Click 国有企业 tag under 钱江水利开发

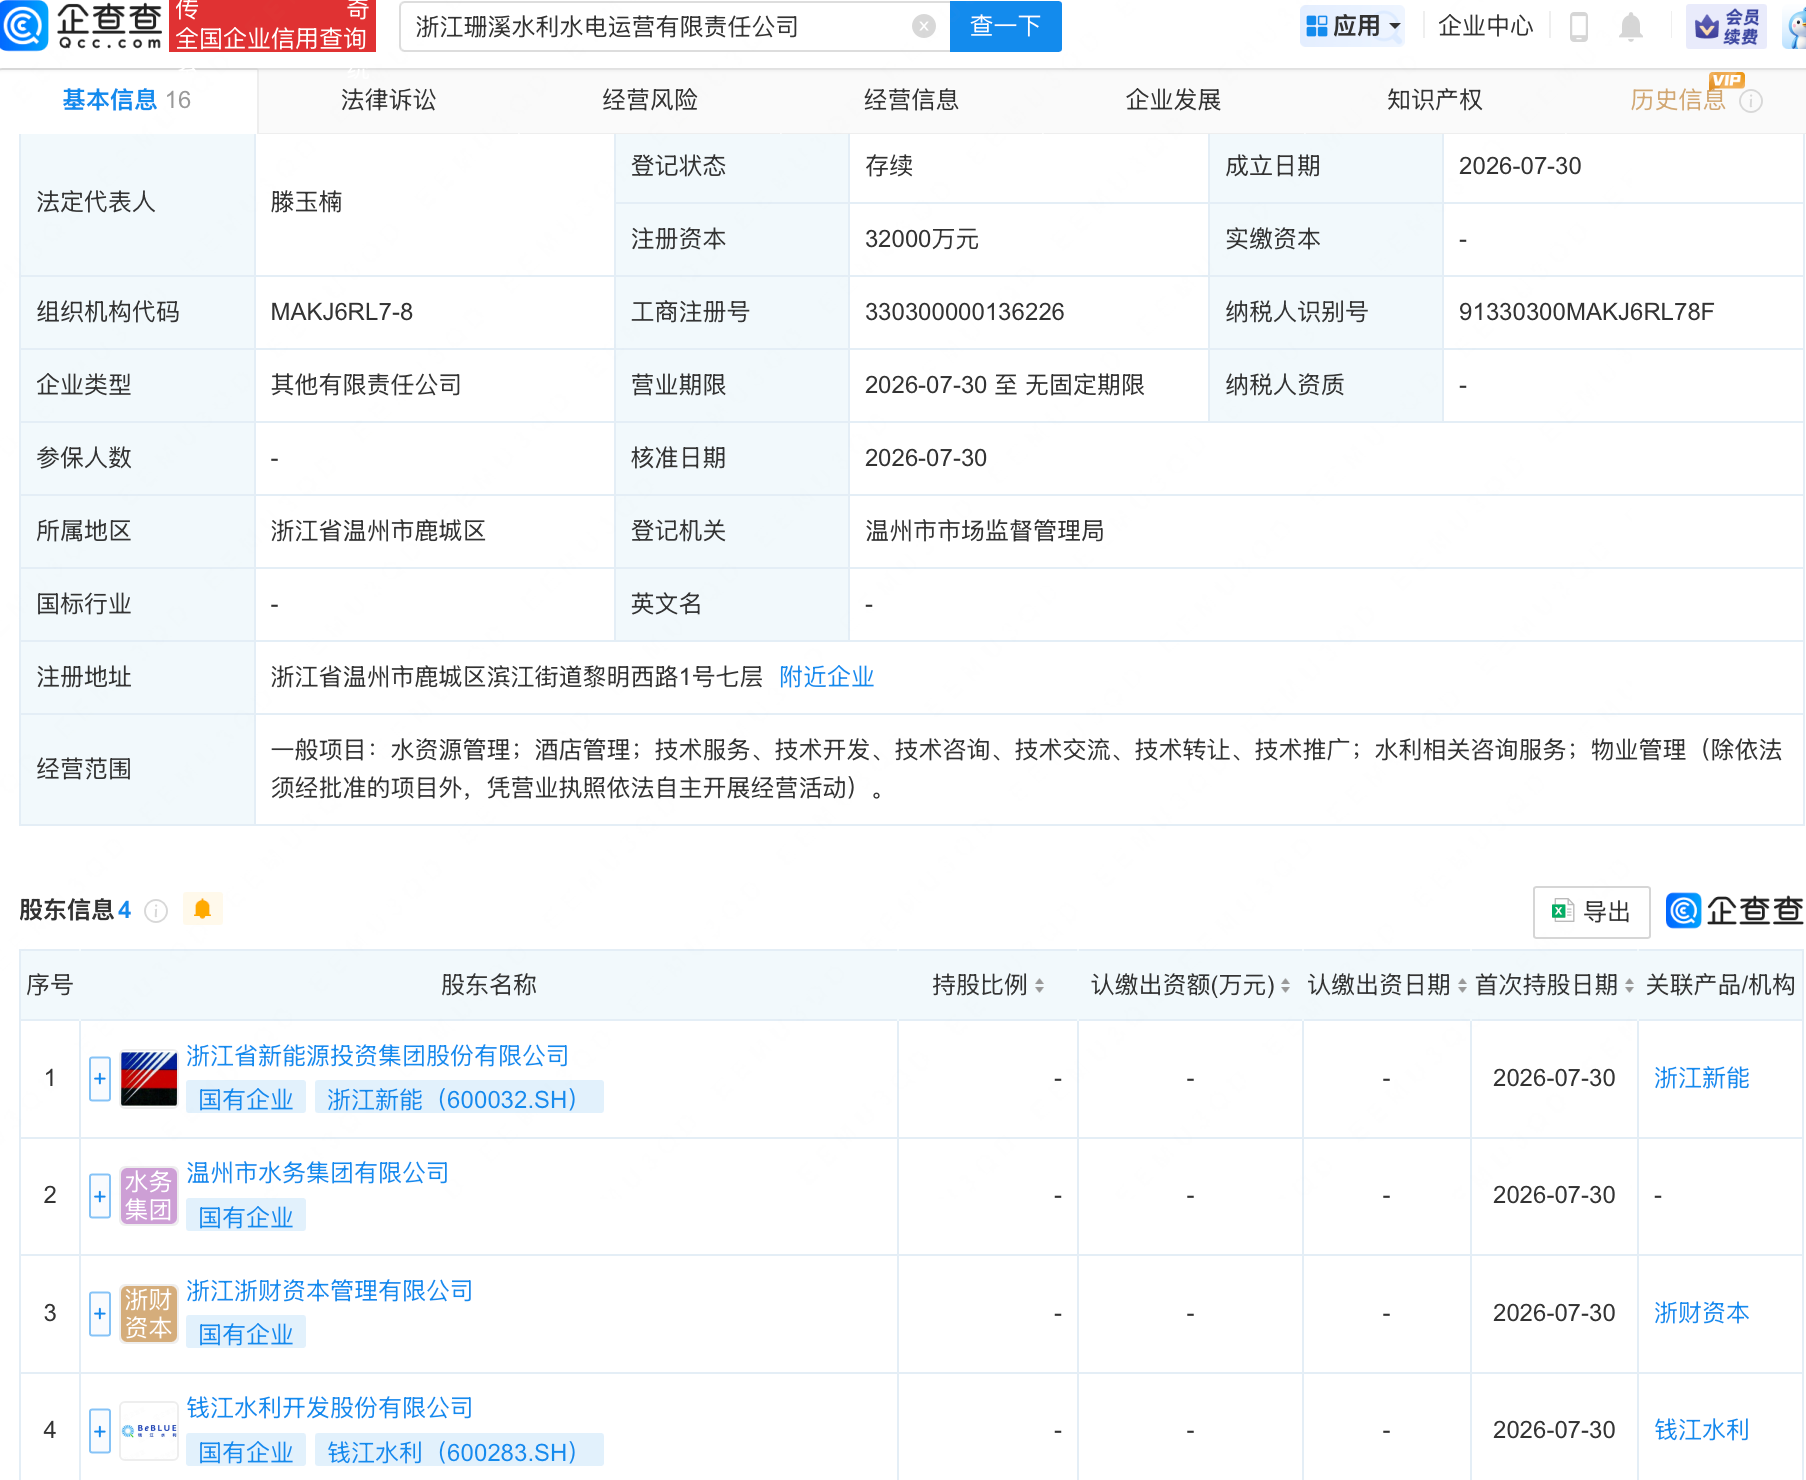point(246,1452)
